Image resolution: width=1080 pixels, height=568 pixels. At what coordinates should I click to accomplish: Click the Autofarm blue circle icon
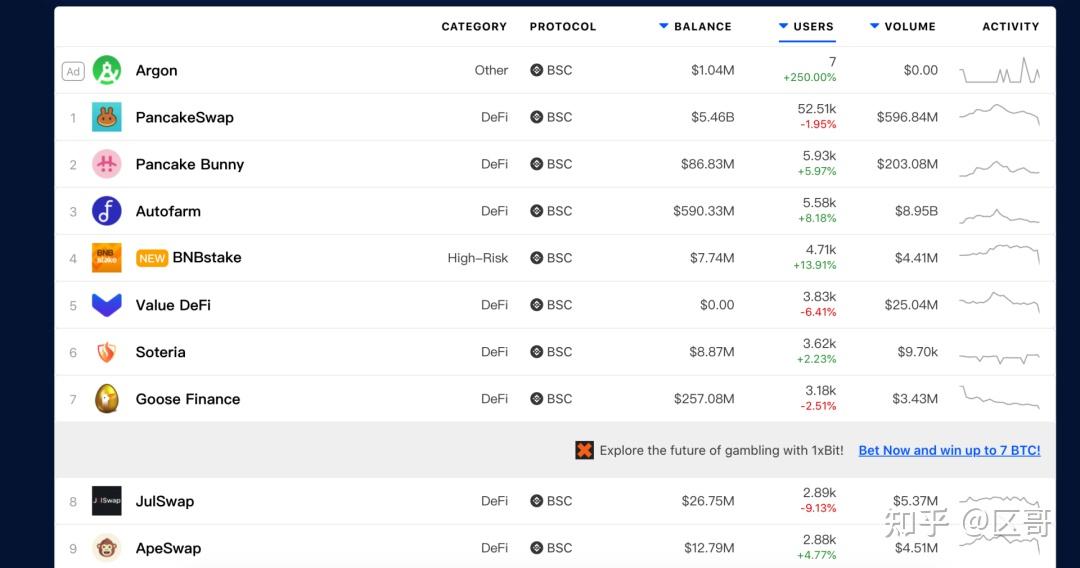point(107,211)
